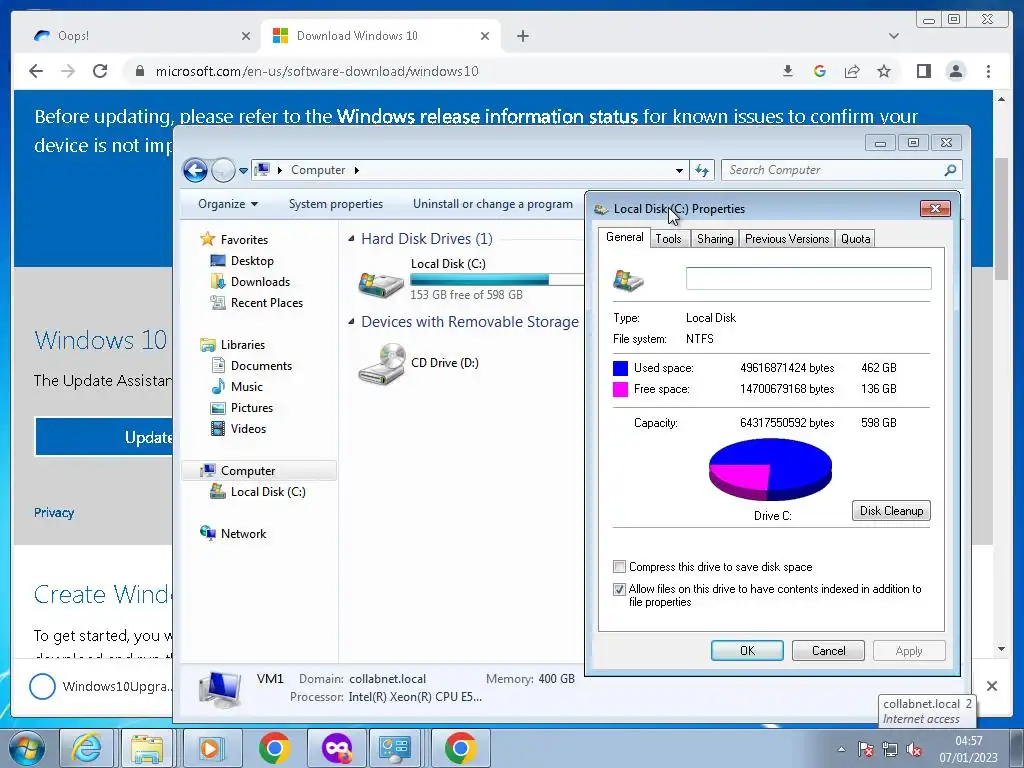Go back in the Explorer window
This screenshot has height=768, width=1024.
pos(195,170)
